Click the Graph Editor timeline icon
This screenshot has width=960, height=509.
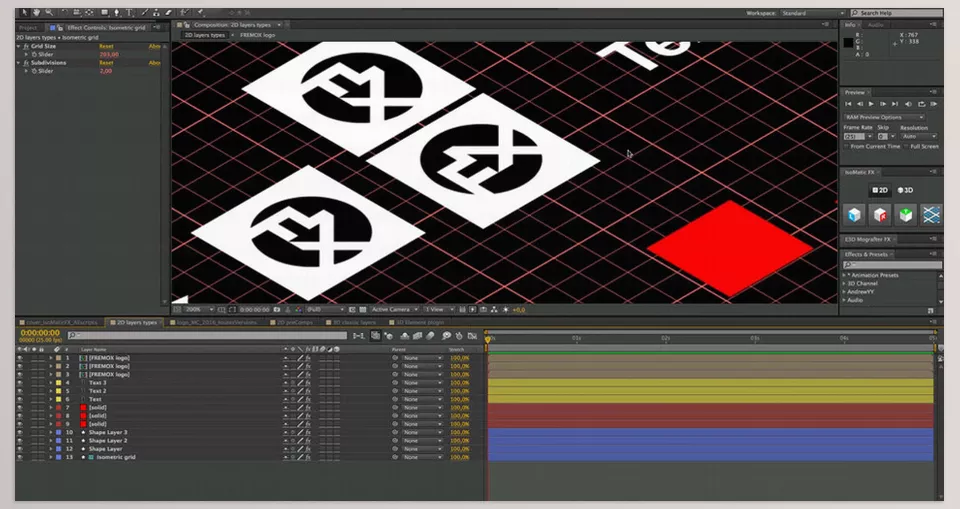point(472,336)
